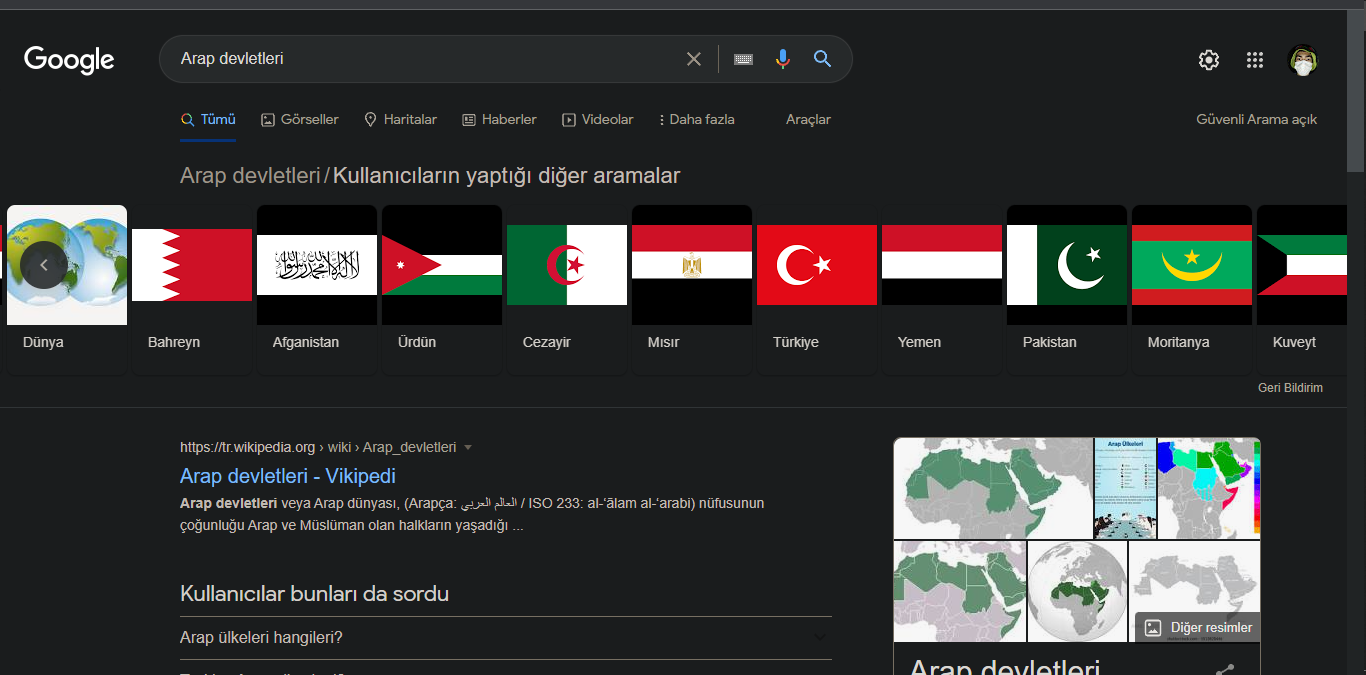Click inside the search text field

coord(425,59)
